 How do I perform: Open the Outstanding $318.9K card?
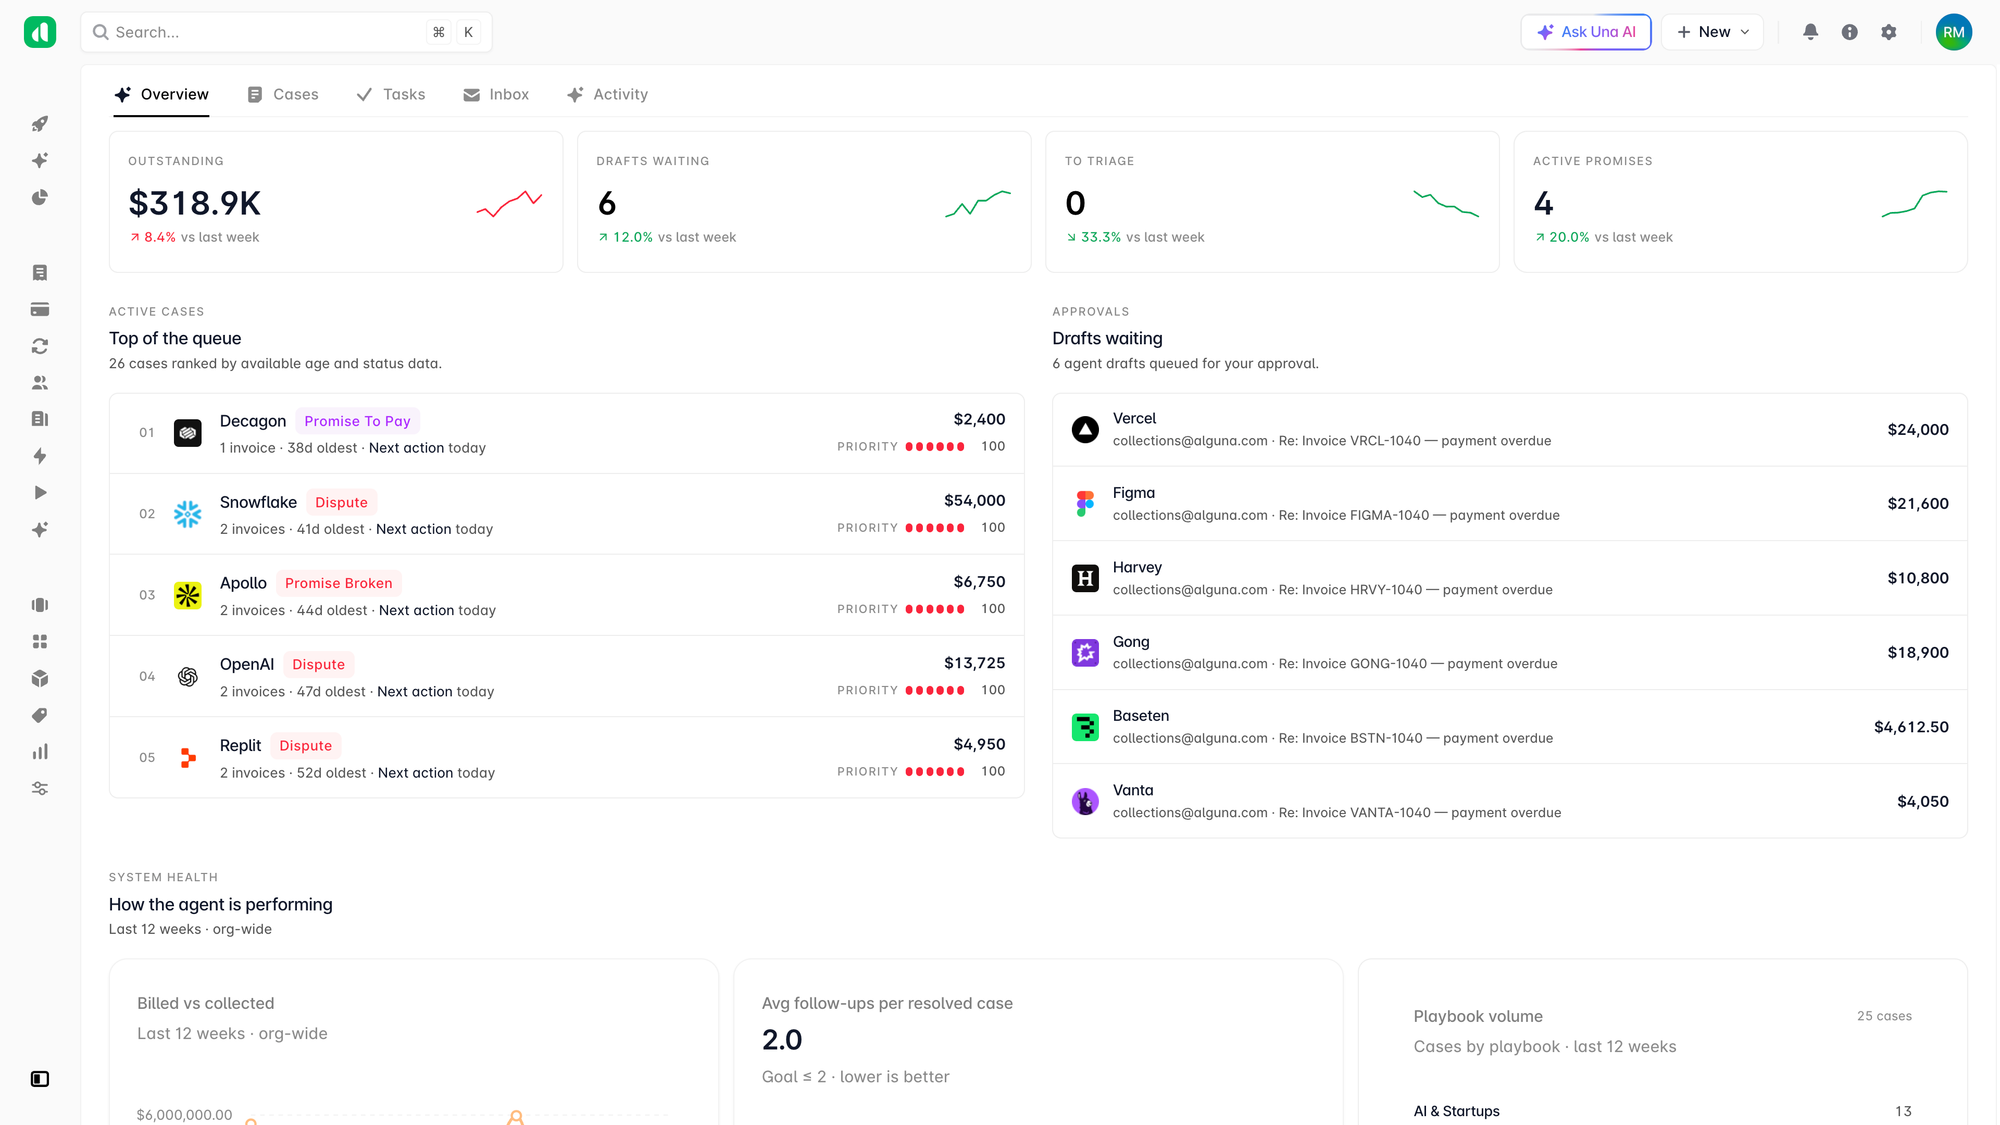click(x=336, y=202)
